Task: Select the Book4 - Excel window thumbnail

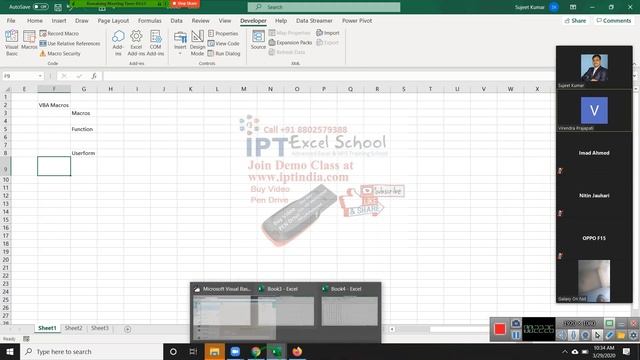Action: (x=349, y=306)
